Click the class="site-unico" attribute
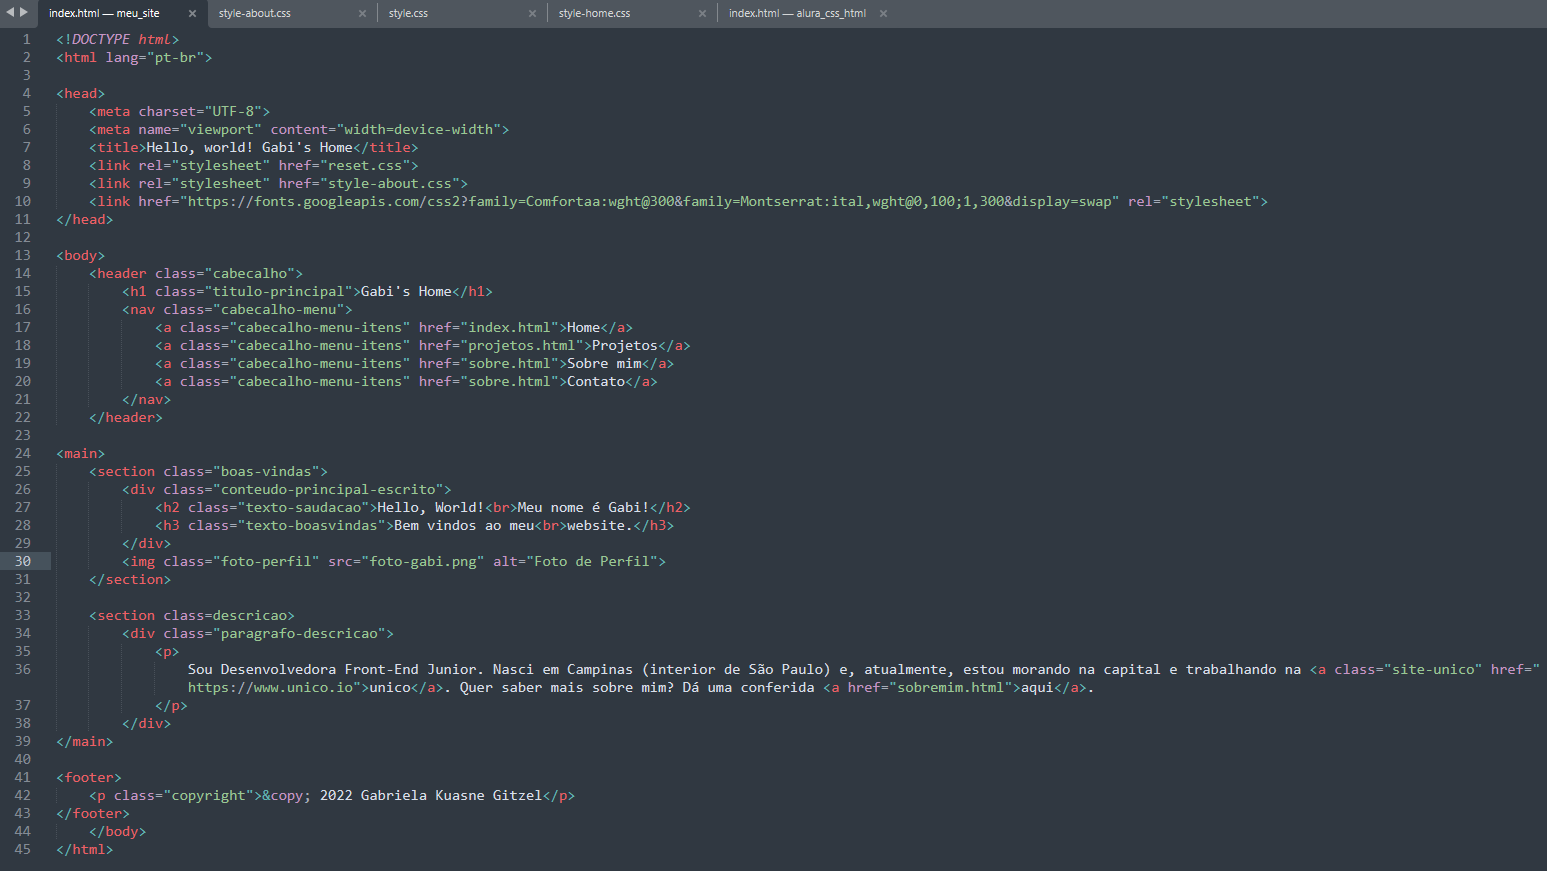This screenshot has height=871, width=1547. tap(1408, 669)
